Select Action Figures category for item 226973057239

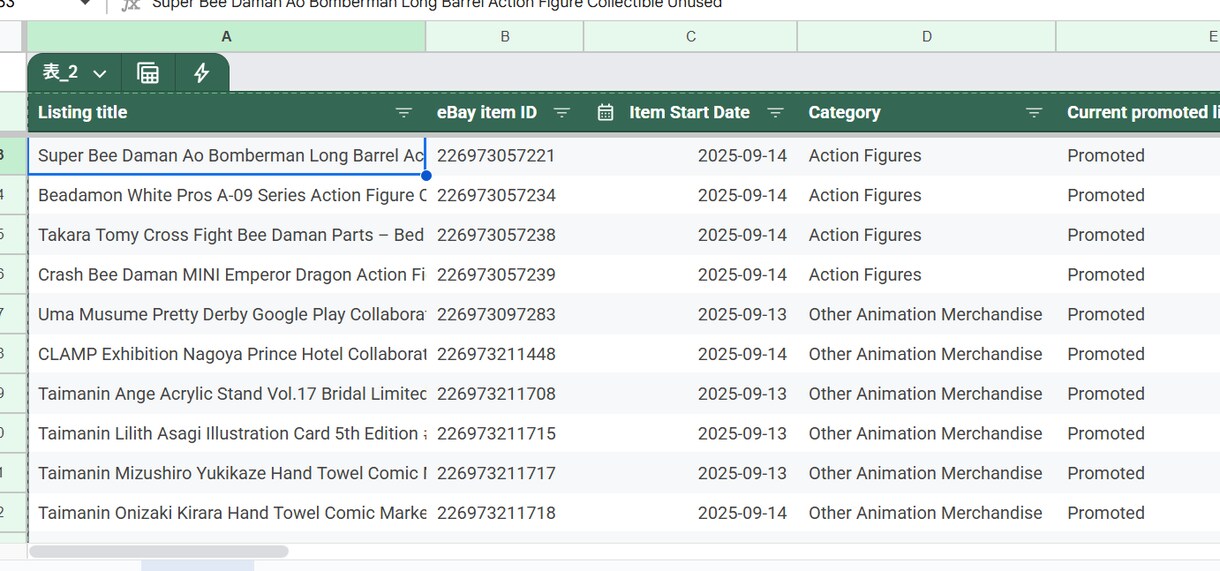[x=927, y=275]
